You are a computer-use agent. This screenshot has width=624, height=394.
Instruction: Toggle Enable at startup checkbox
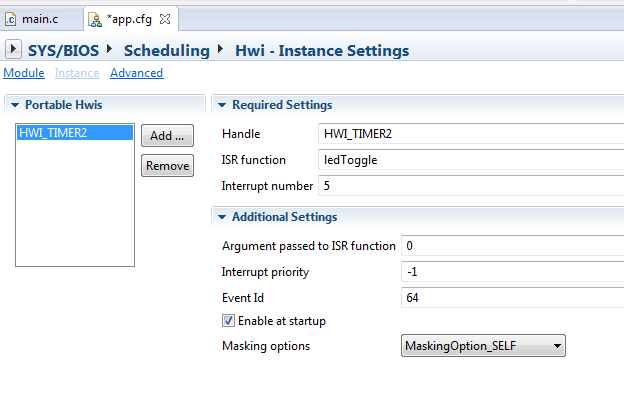coord(228,321)
